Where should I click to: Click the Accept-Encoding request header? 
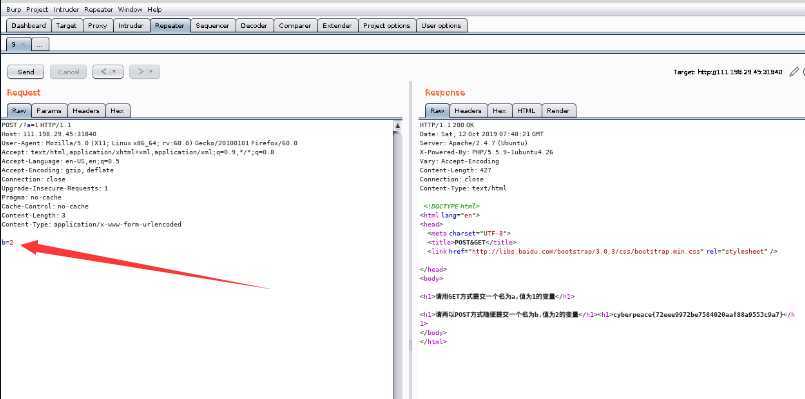(58, 170)
